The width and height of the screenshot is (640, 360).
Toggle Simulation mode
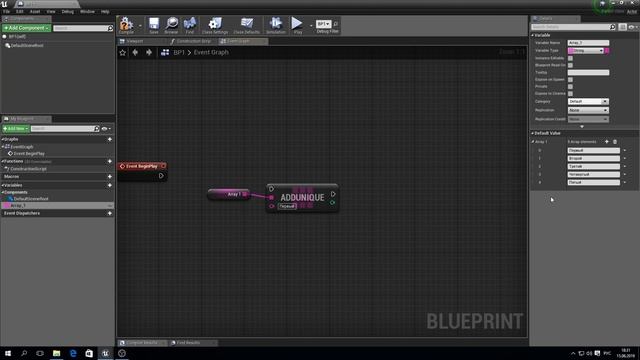276,25
